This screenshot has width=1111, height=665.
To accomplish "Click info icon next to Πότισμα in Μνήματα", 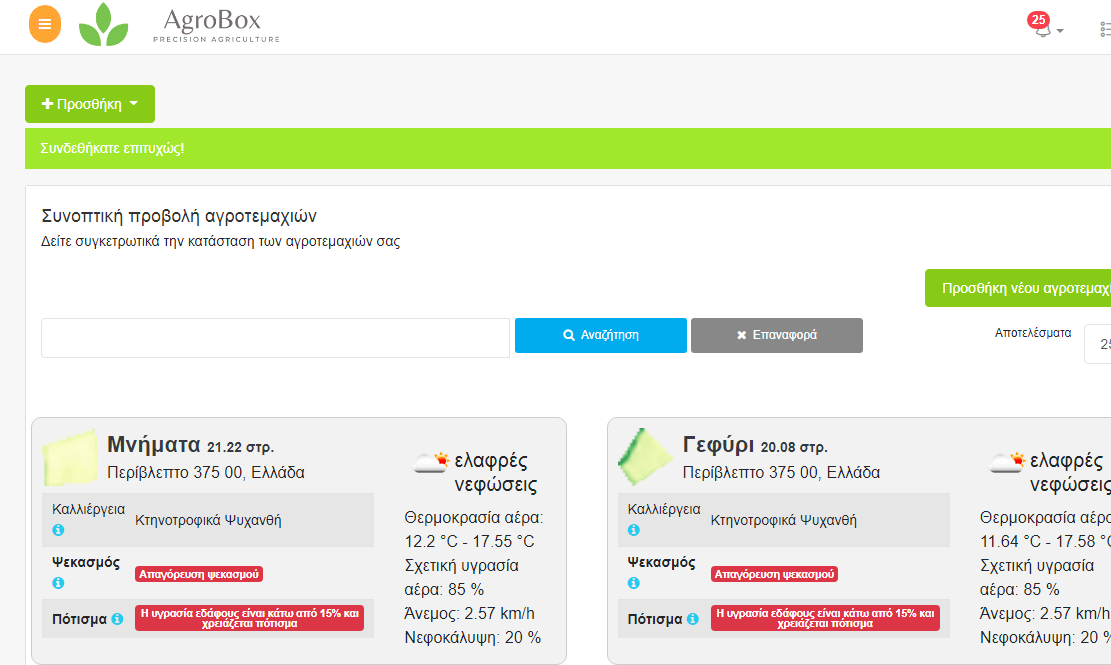I will 117,619.
